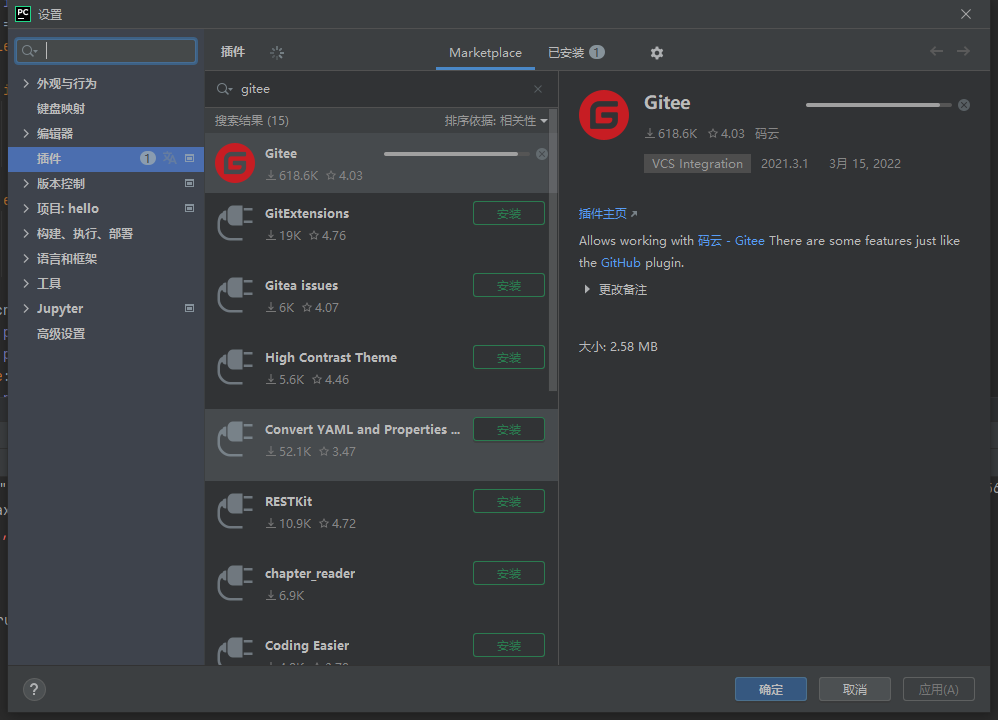Image resolution: width=998 pixels, height=720 pixels.
Task: Click Gitee download progress bar in list
Action: [x=456, y=154]
